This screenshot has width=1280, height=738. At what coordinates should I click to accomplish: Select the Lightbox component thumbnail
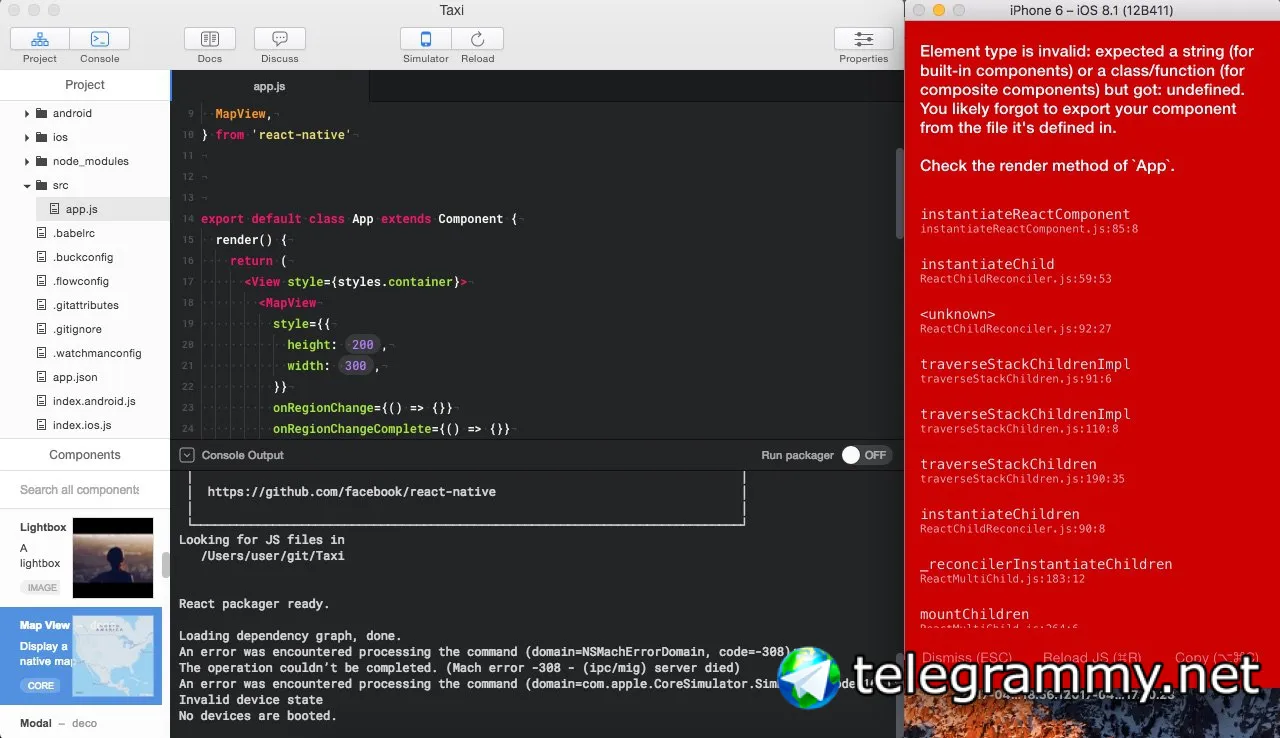click(x=113, y=557)
